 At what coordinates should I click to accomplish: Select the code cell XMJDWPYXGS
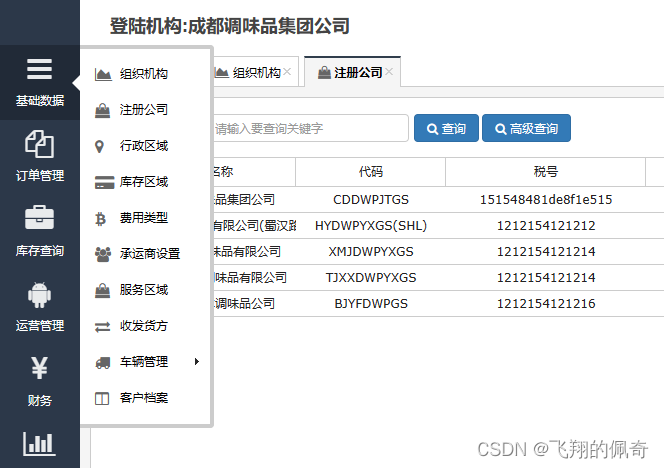pos(371,252)
